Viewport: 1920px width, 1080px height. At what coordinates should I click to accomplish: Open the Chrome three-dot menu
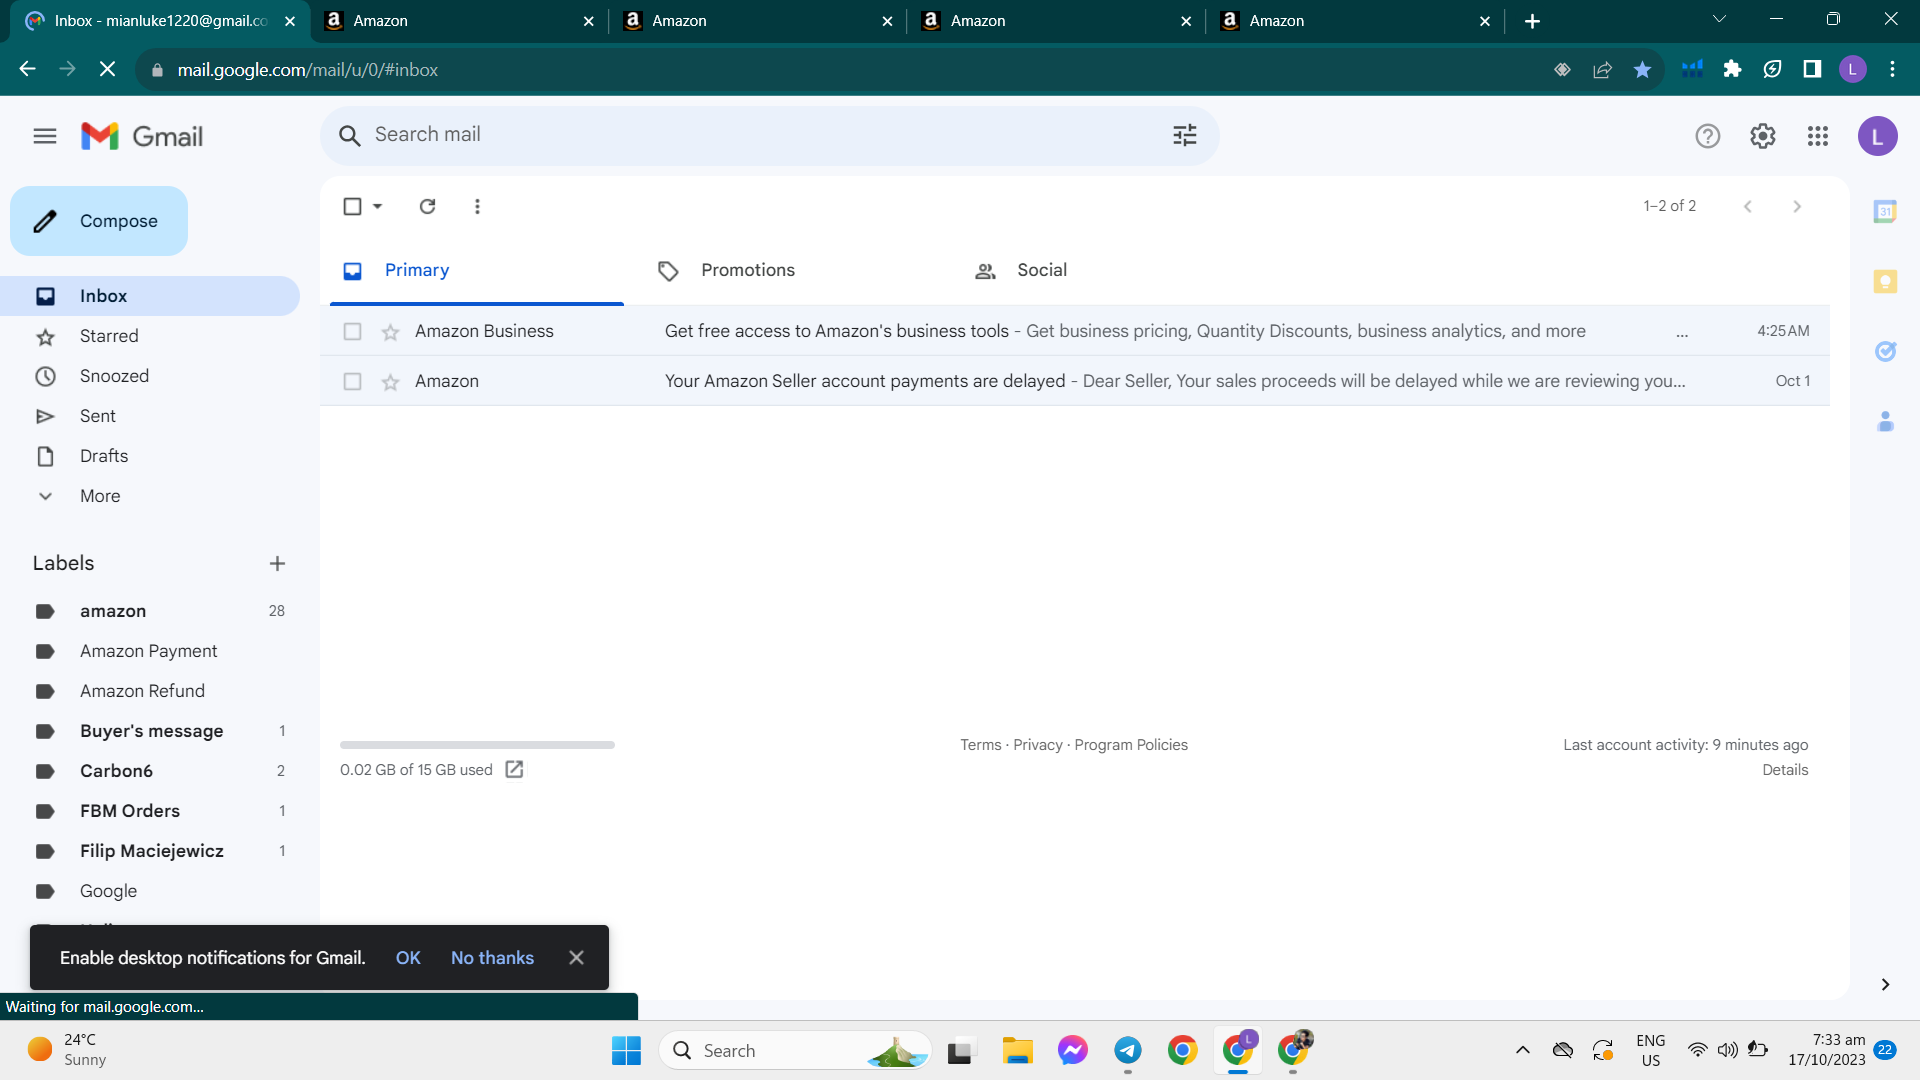coord(1892,69)
